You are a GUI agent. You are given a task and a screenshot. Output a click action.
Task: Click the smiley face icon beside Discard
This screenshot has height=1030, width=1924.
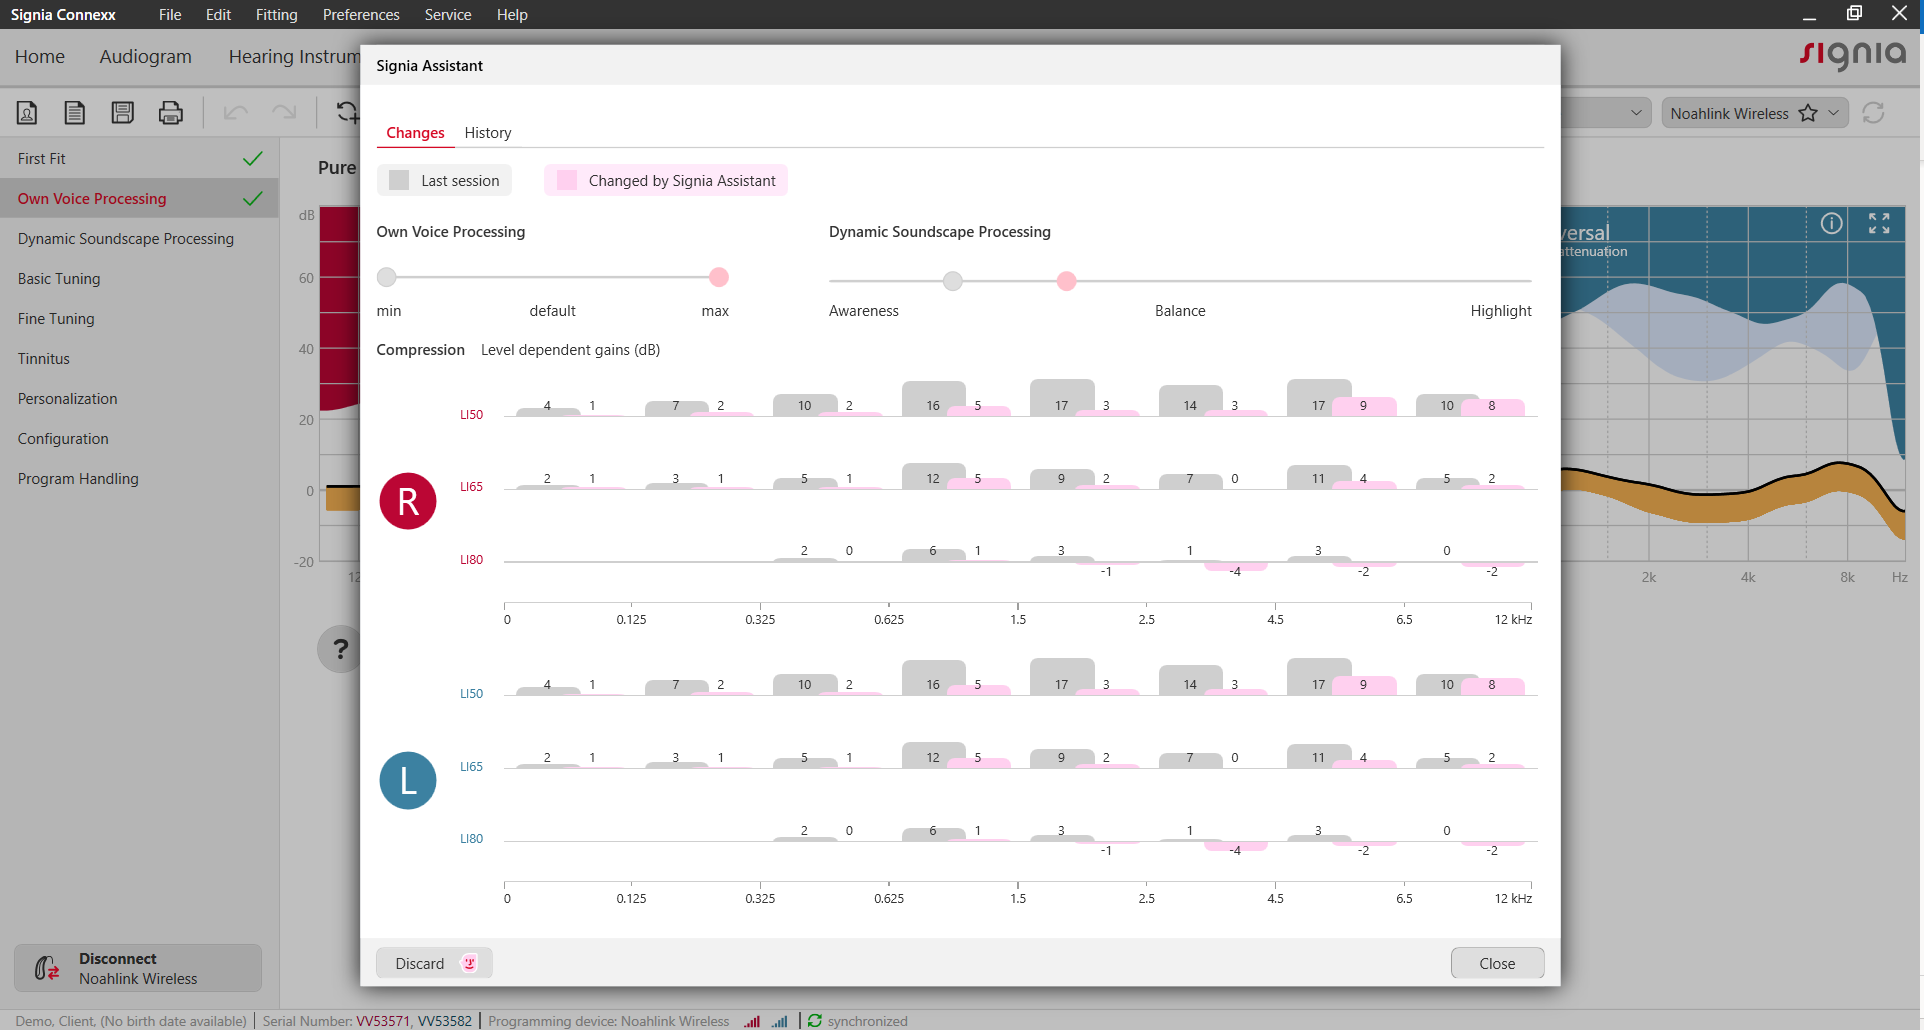pos(469,963)
